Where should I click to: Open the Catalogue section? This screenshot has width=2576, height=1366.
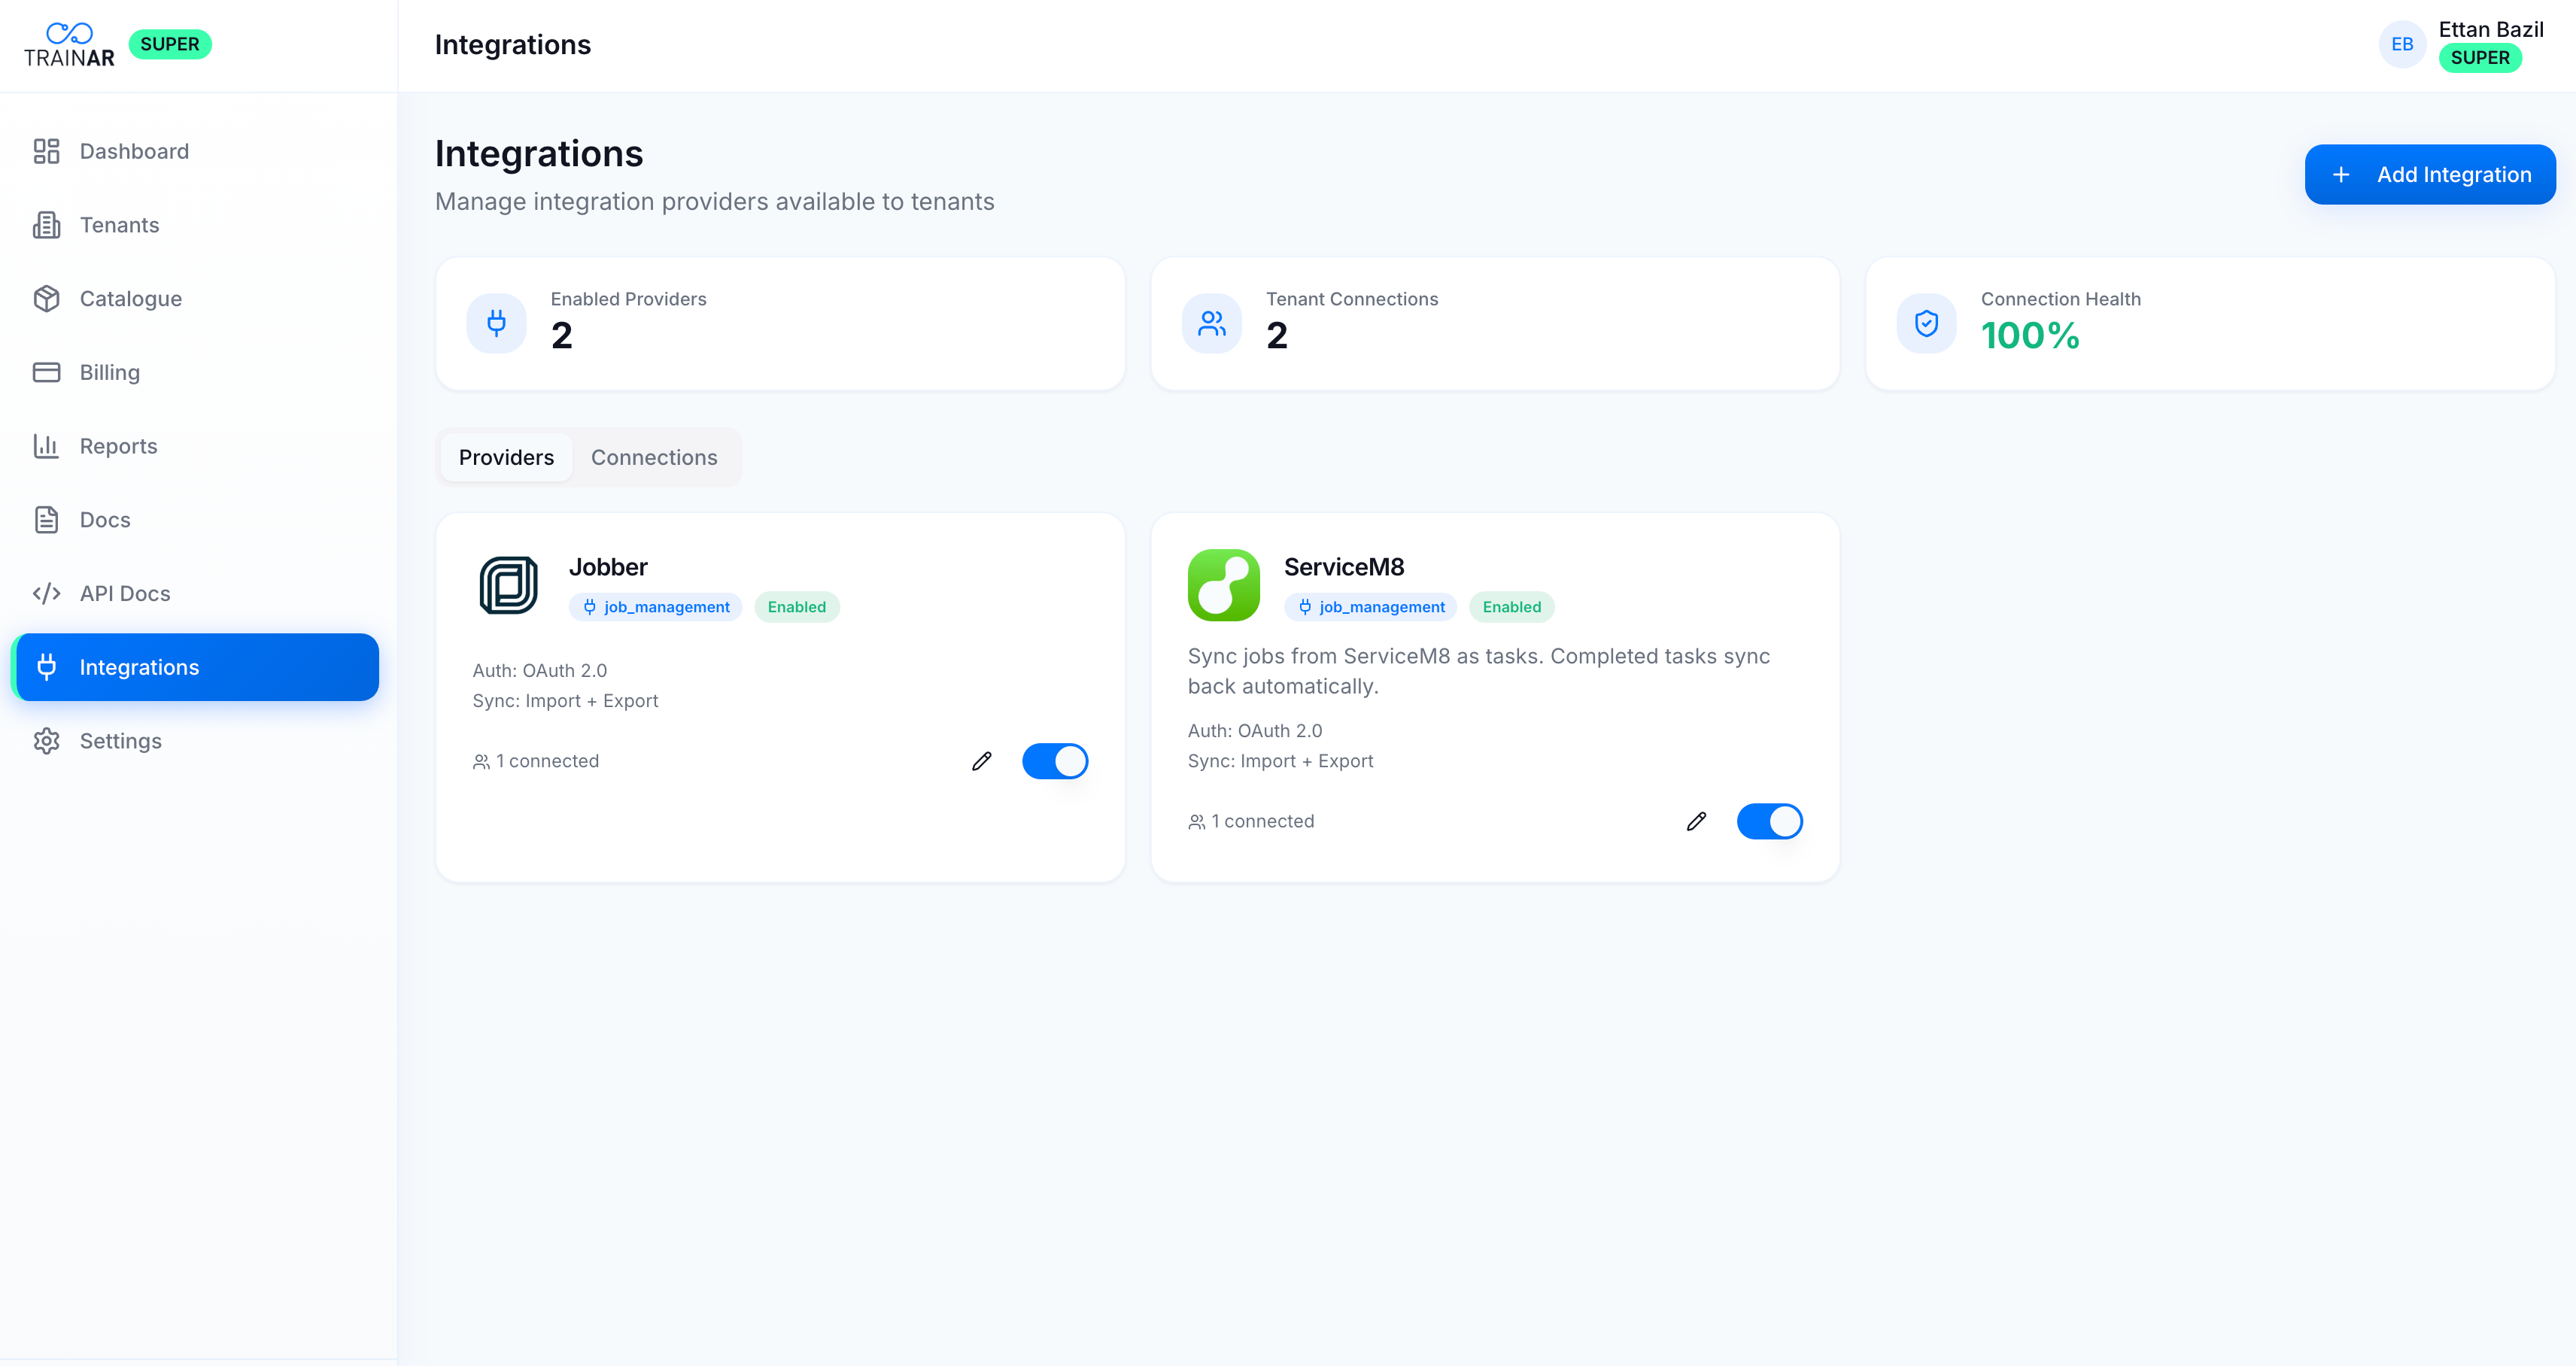pos(130,298)
